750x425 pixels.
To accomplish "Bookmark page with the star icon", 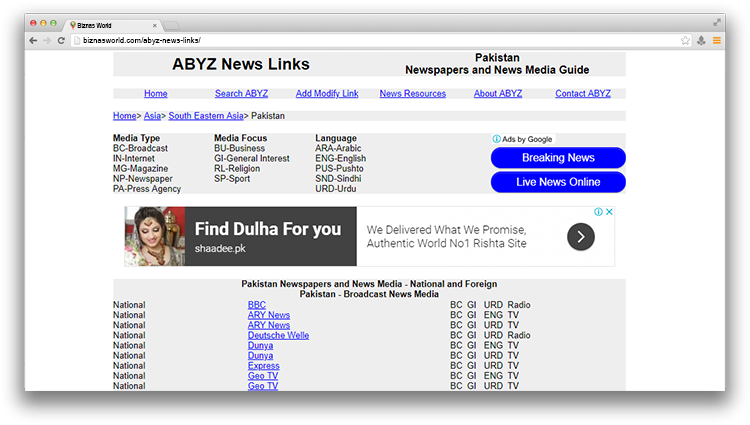I will 685,41.
